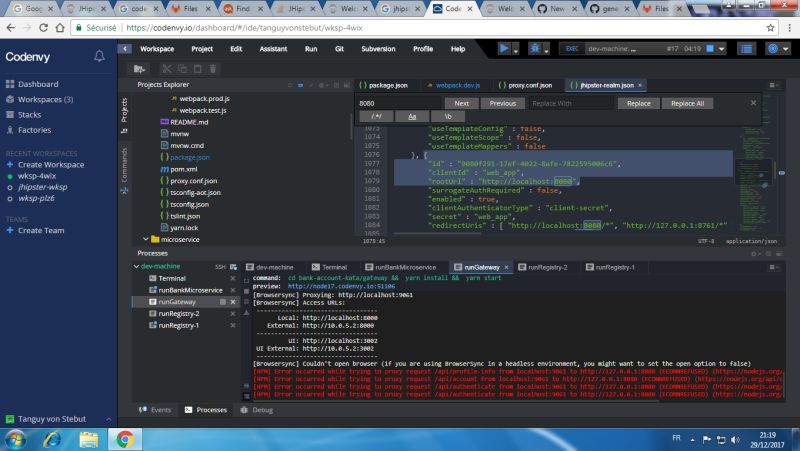This screenshot has width=800, height=451.
Task: Click the perspective list icon in toolbar
Action: 746,48
